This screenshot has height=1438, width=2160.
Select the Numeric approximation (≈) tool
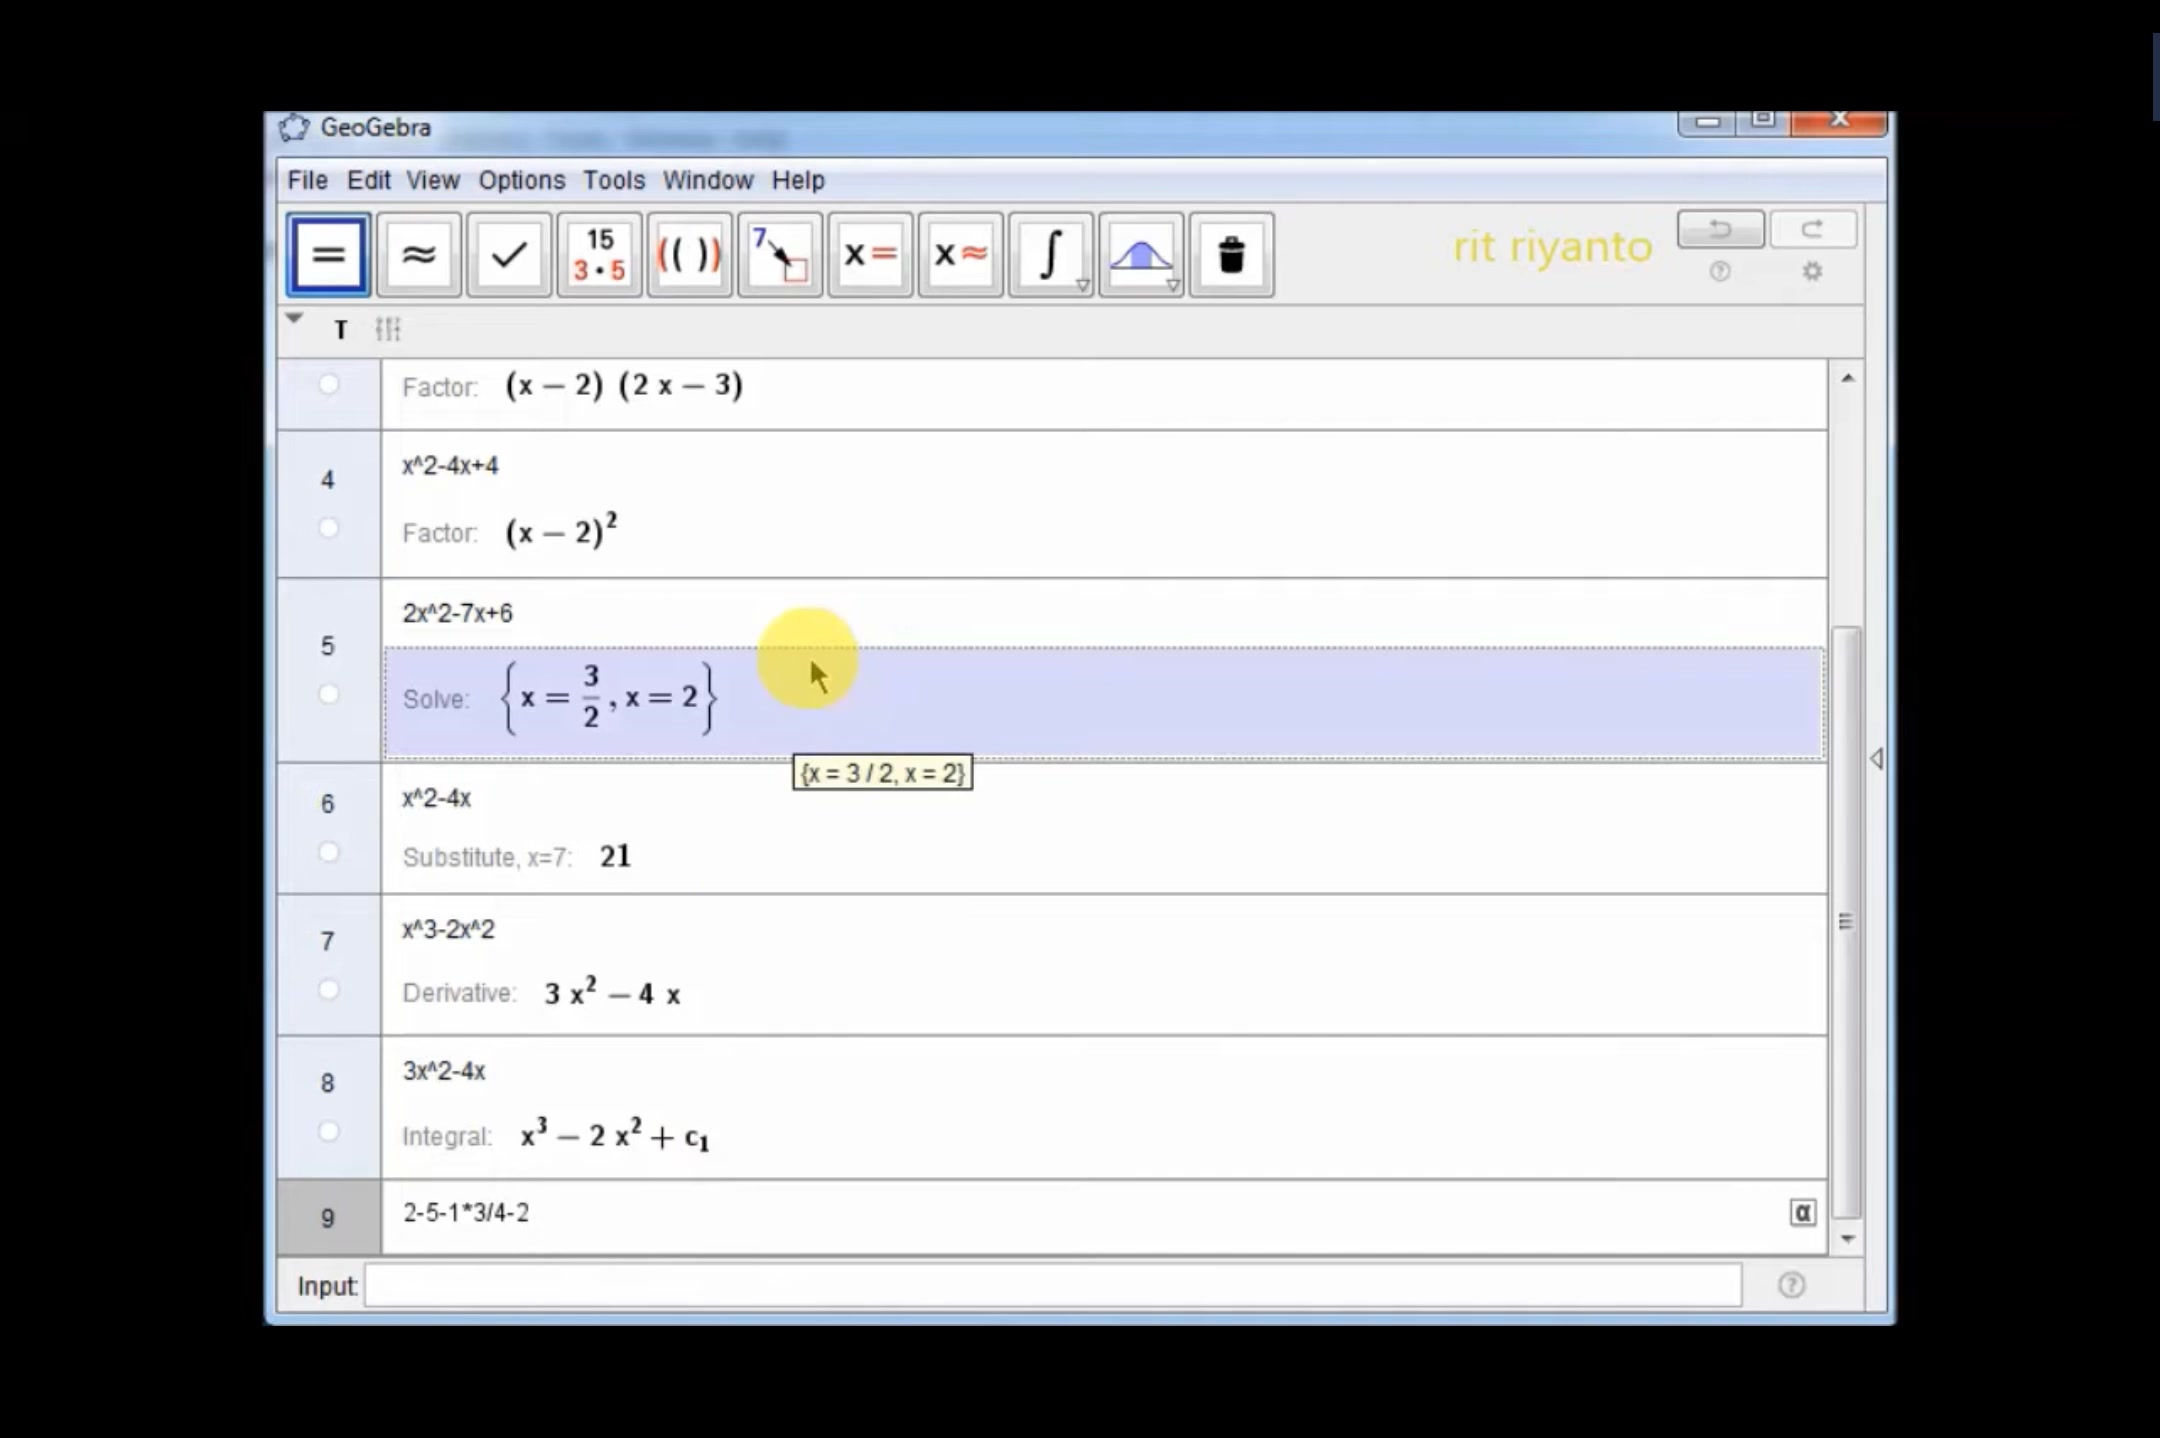click(x=418, y=255)
